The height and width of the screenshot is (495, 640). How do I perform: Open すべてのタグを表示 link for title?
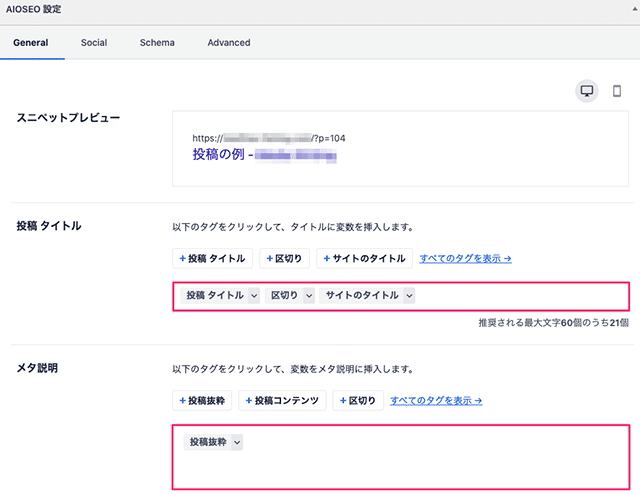click(x=466, y=258)
